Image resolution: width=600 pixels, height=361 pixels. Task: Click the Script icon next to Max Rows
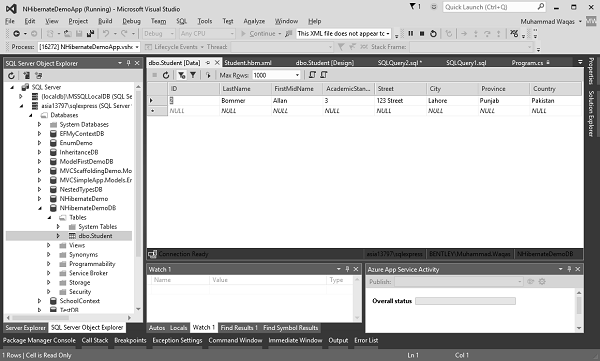pos(312,75)
